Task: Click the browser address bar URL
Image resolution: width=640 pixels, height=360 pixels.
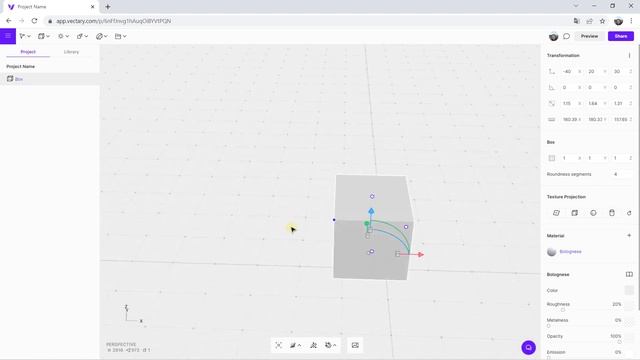Action: click(x=113, y=21)
